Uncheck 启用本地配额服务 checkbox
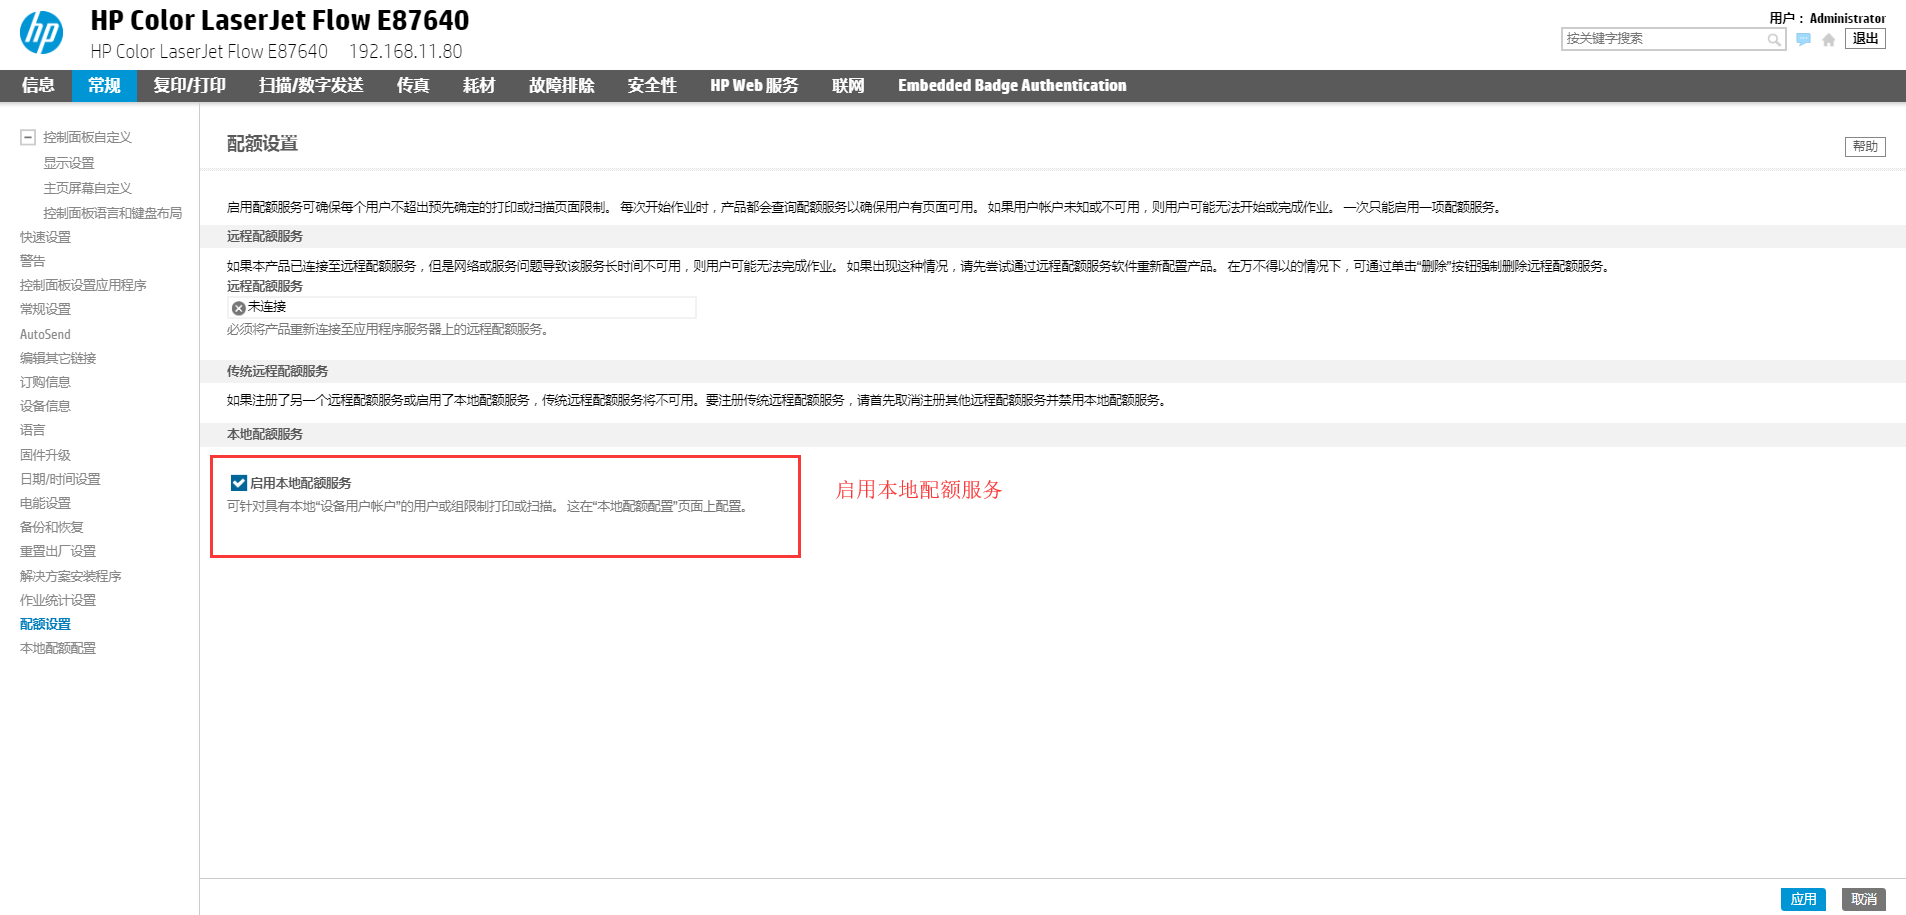The image size is (1906, 915). click(x=238, y=483)
